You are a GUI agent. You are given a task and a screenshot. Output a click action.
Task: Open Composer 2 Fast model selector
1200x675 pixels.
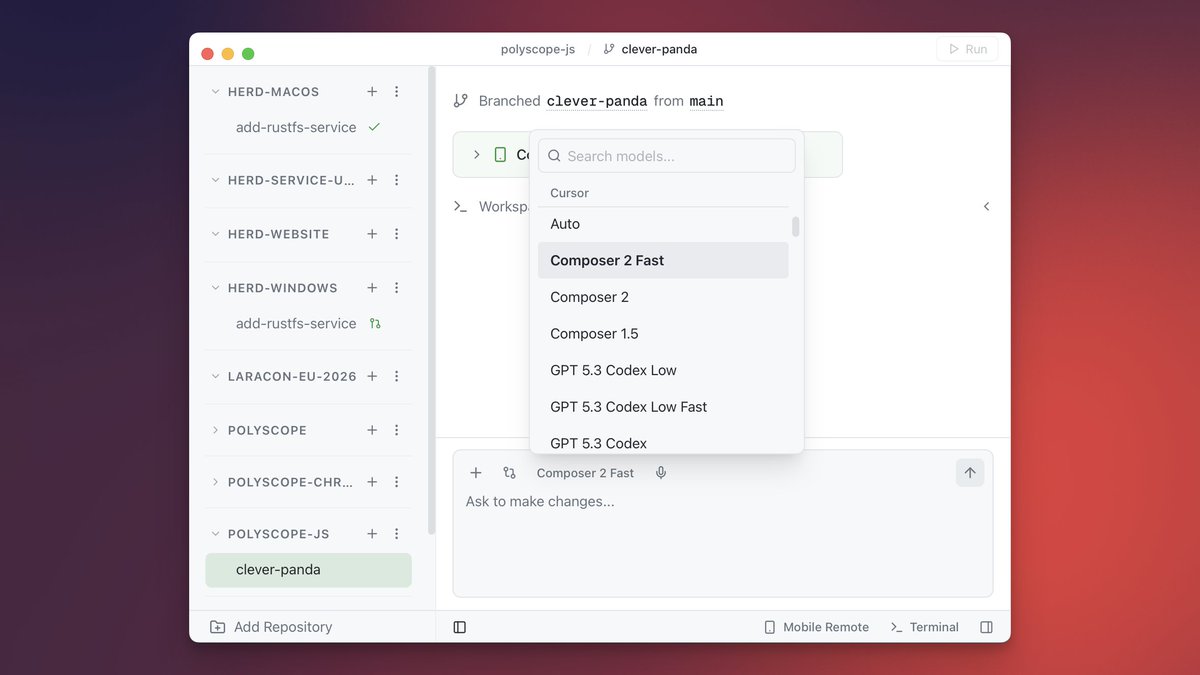tap(585, 473)
